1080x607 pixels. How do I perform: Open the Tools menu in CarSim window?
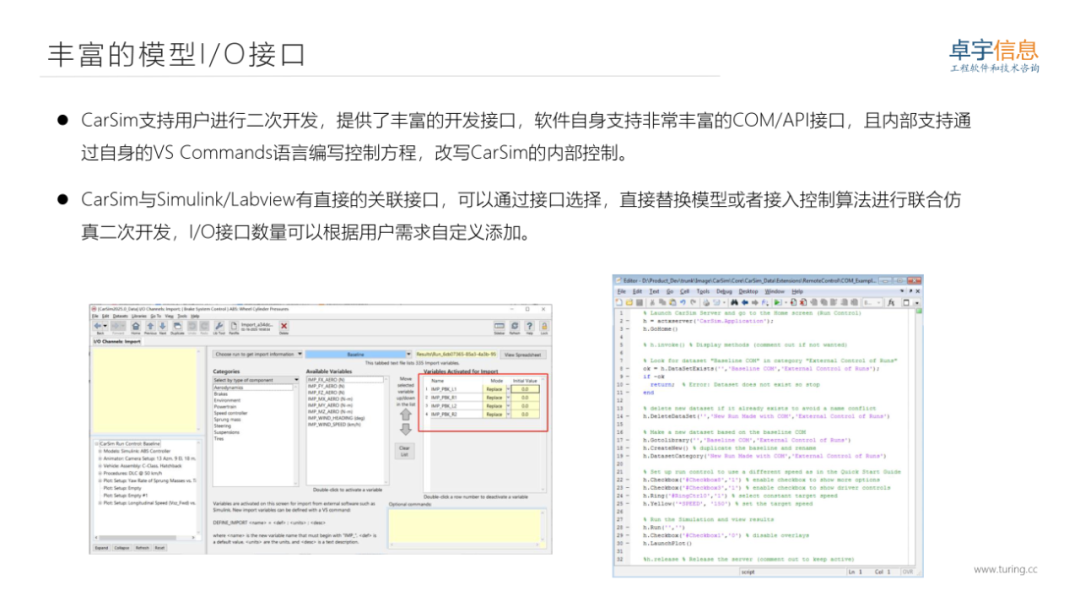[x=183, y=316]
